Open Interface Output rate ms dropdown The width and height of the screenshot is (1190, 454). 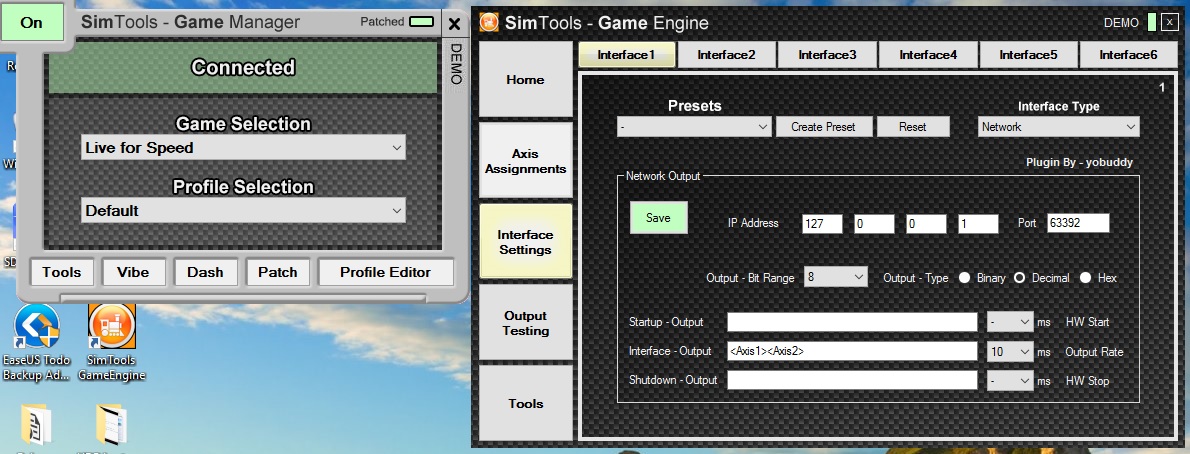1009,352
